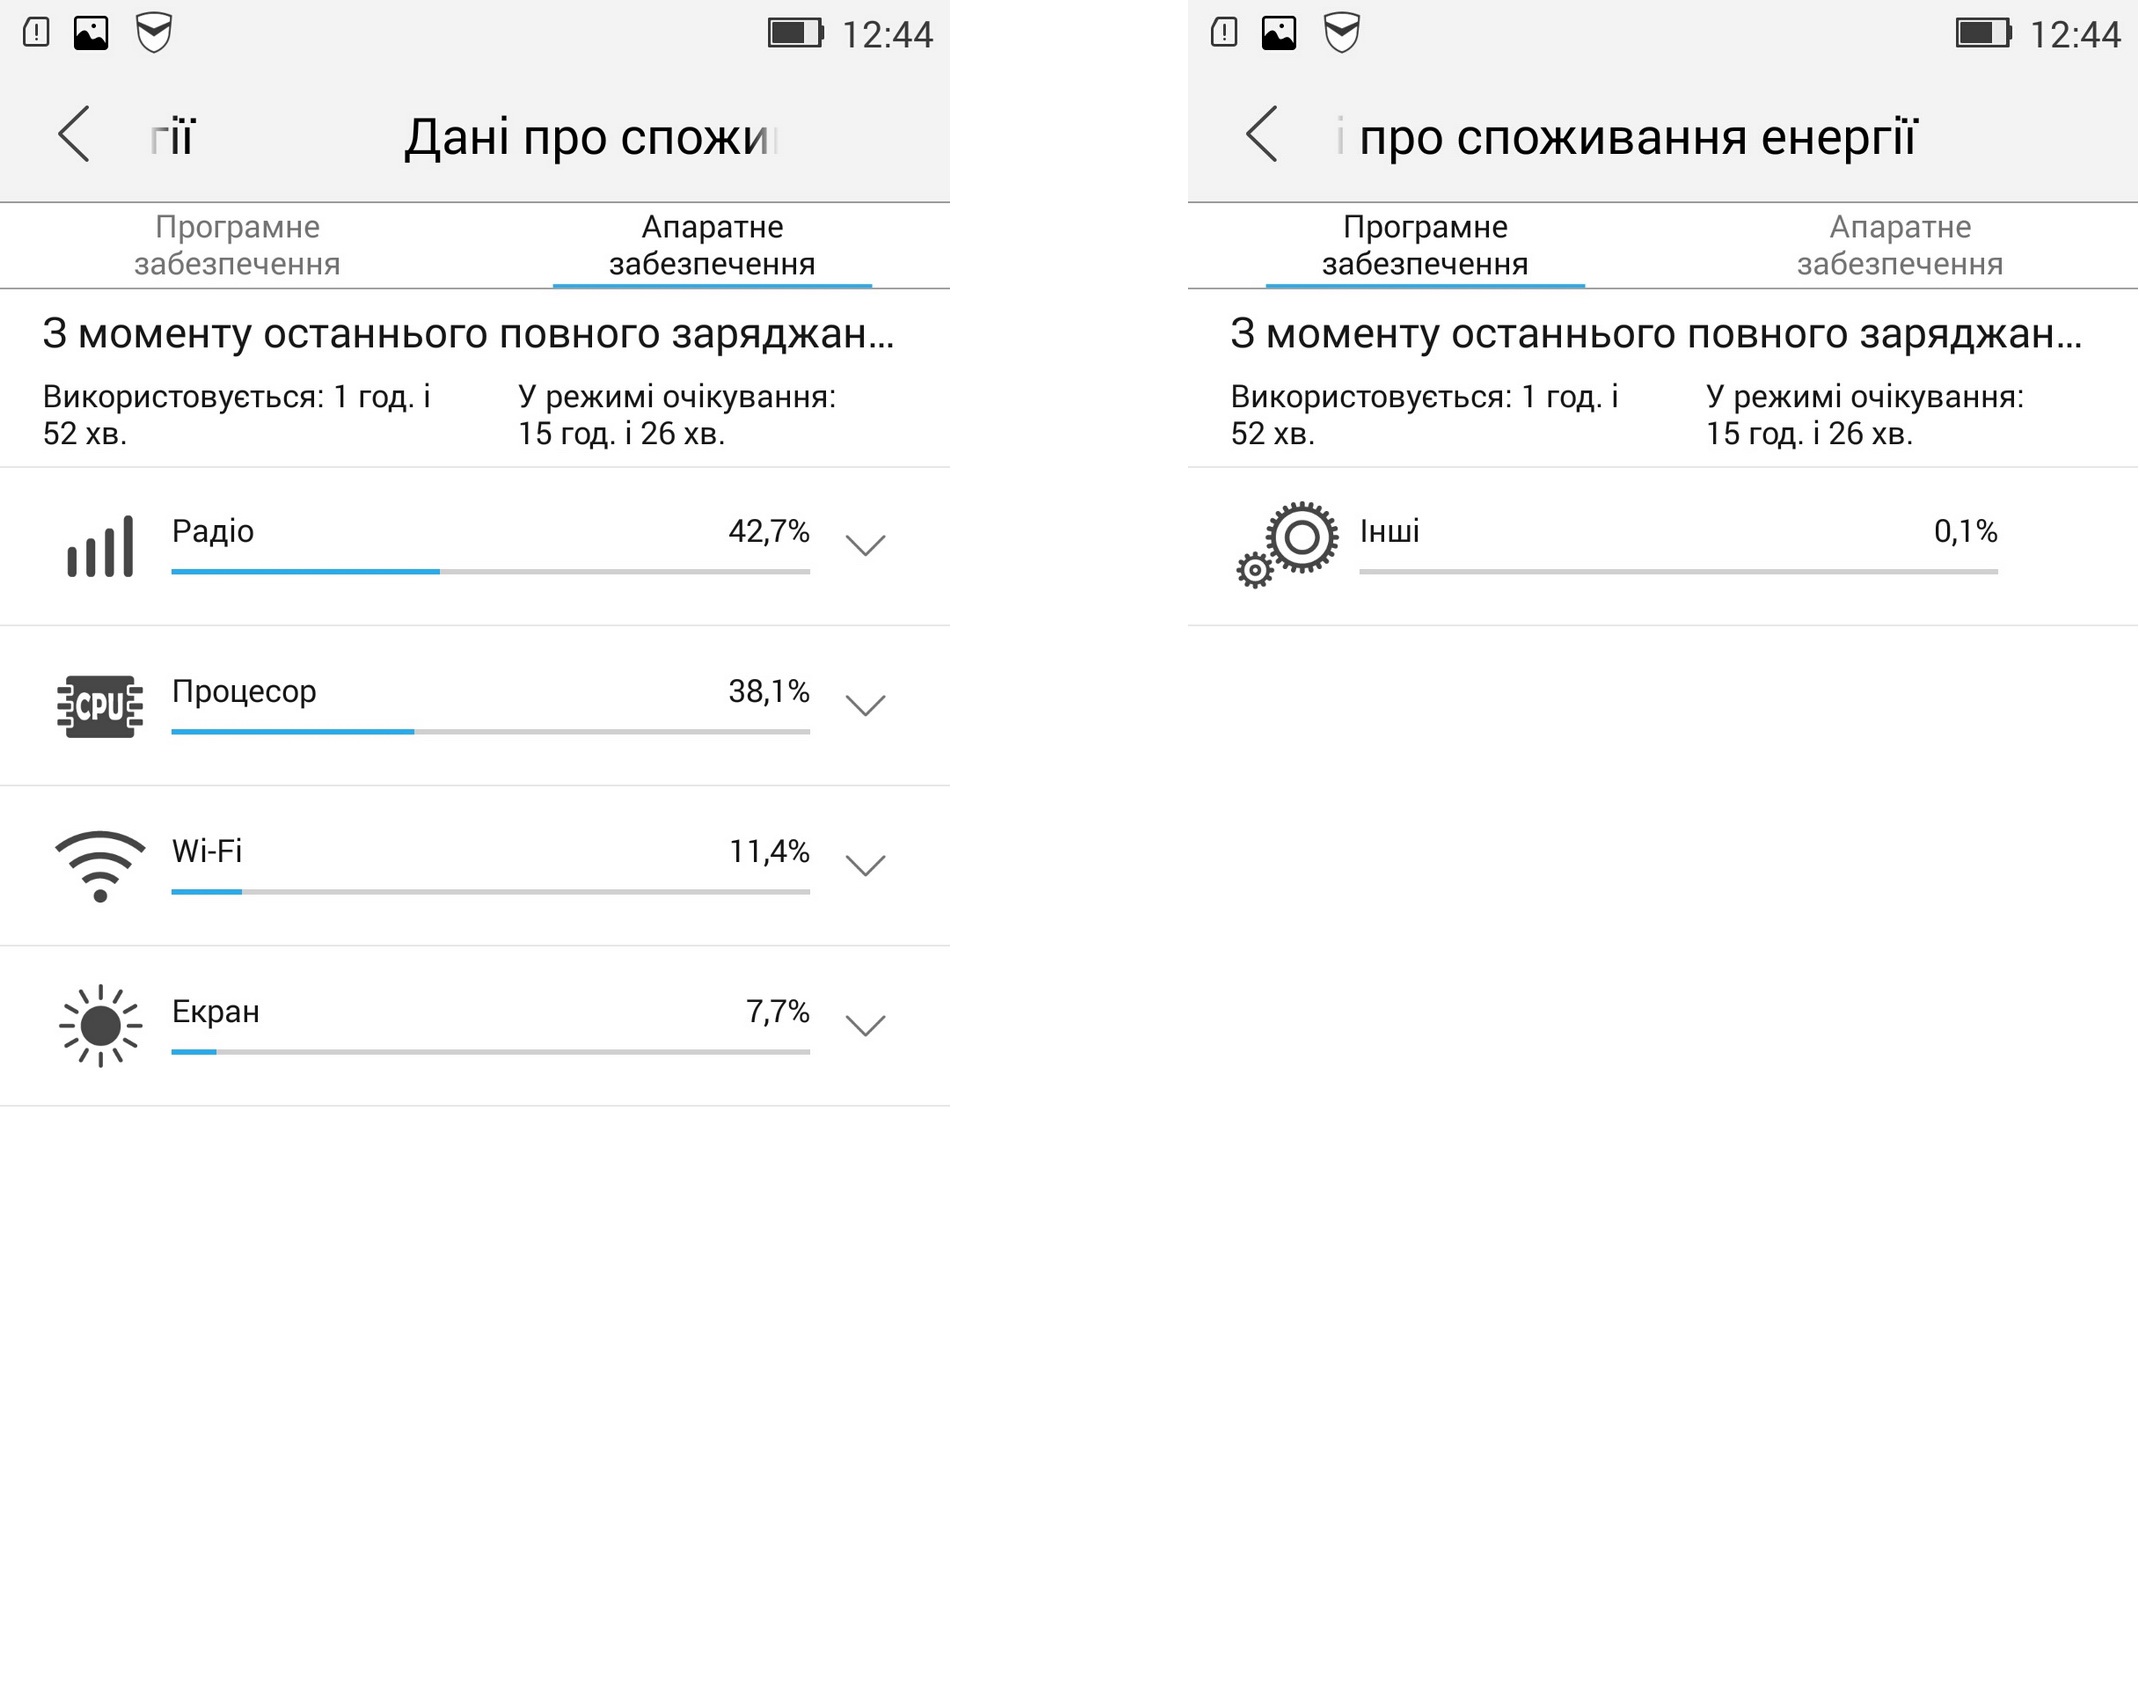Click the Радіо signal bars icon

tap(100, 546)
